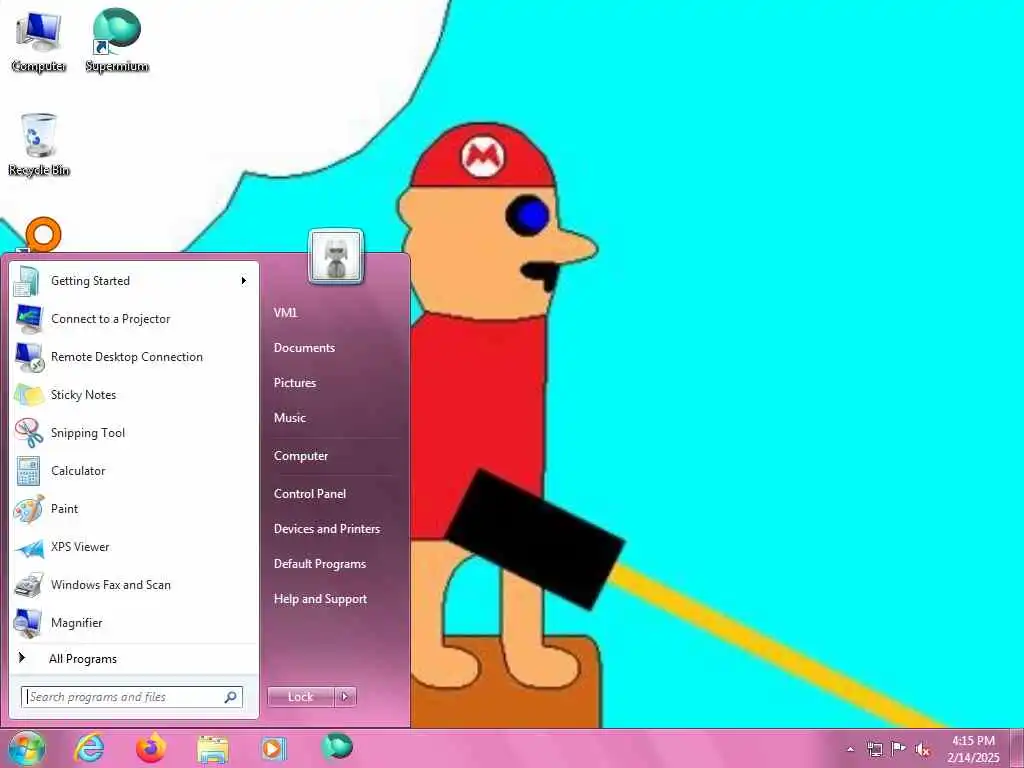Expand the Getting Started submenu arrow

[x=244, y=281]
